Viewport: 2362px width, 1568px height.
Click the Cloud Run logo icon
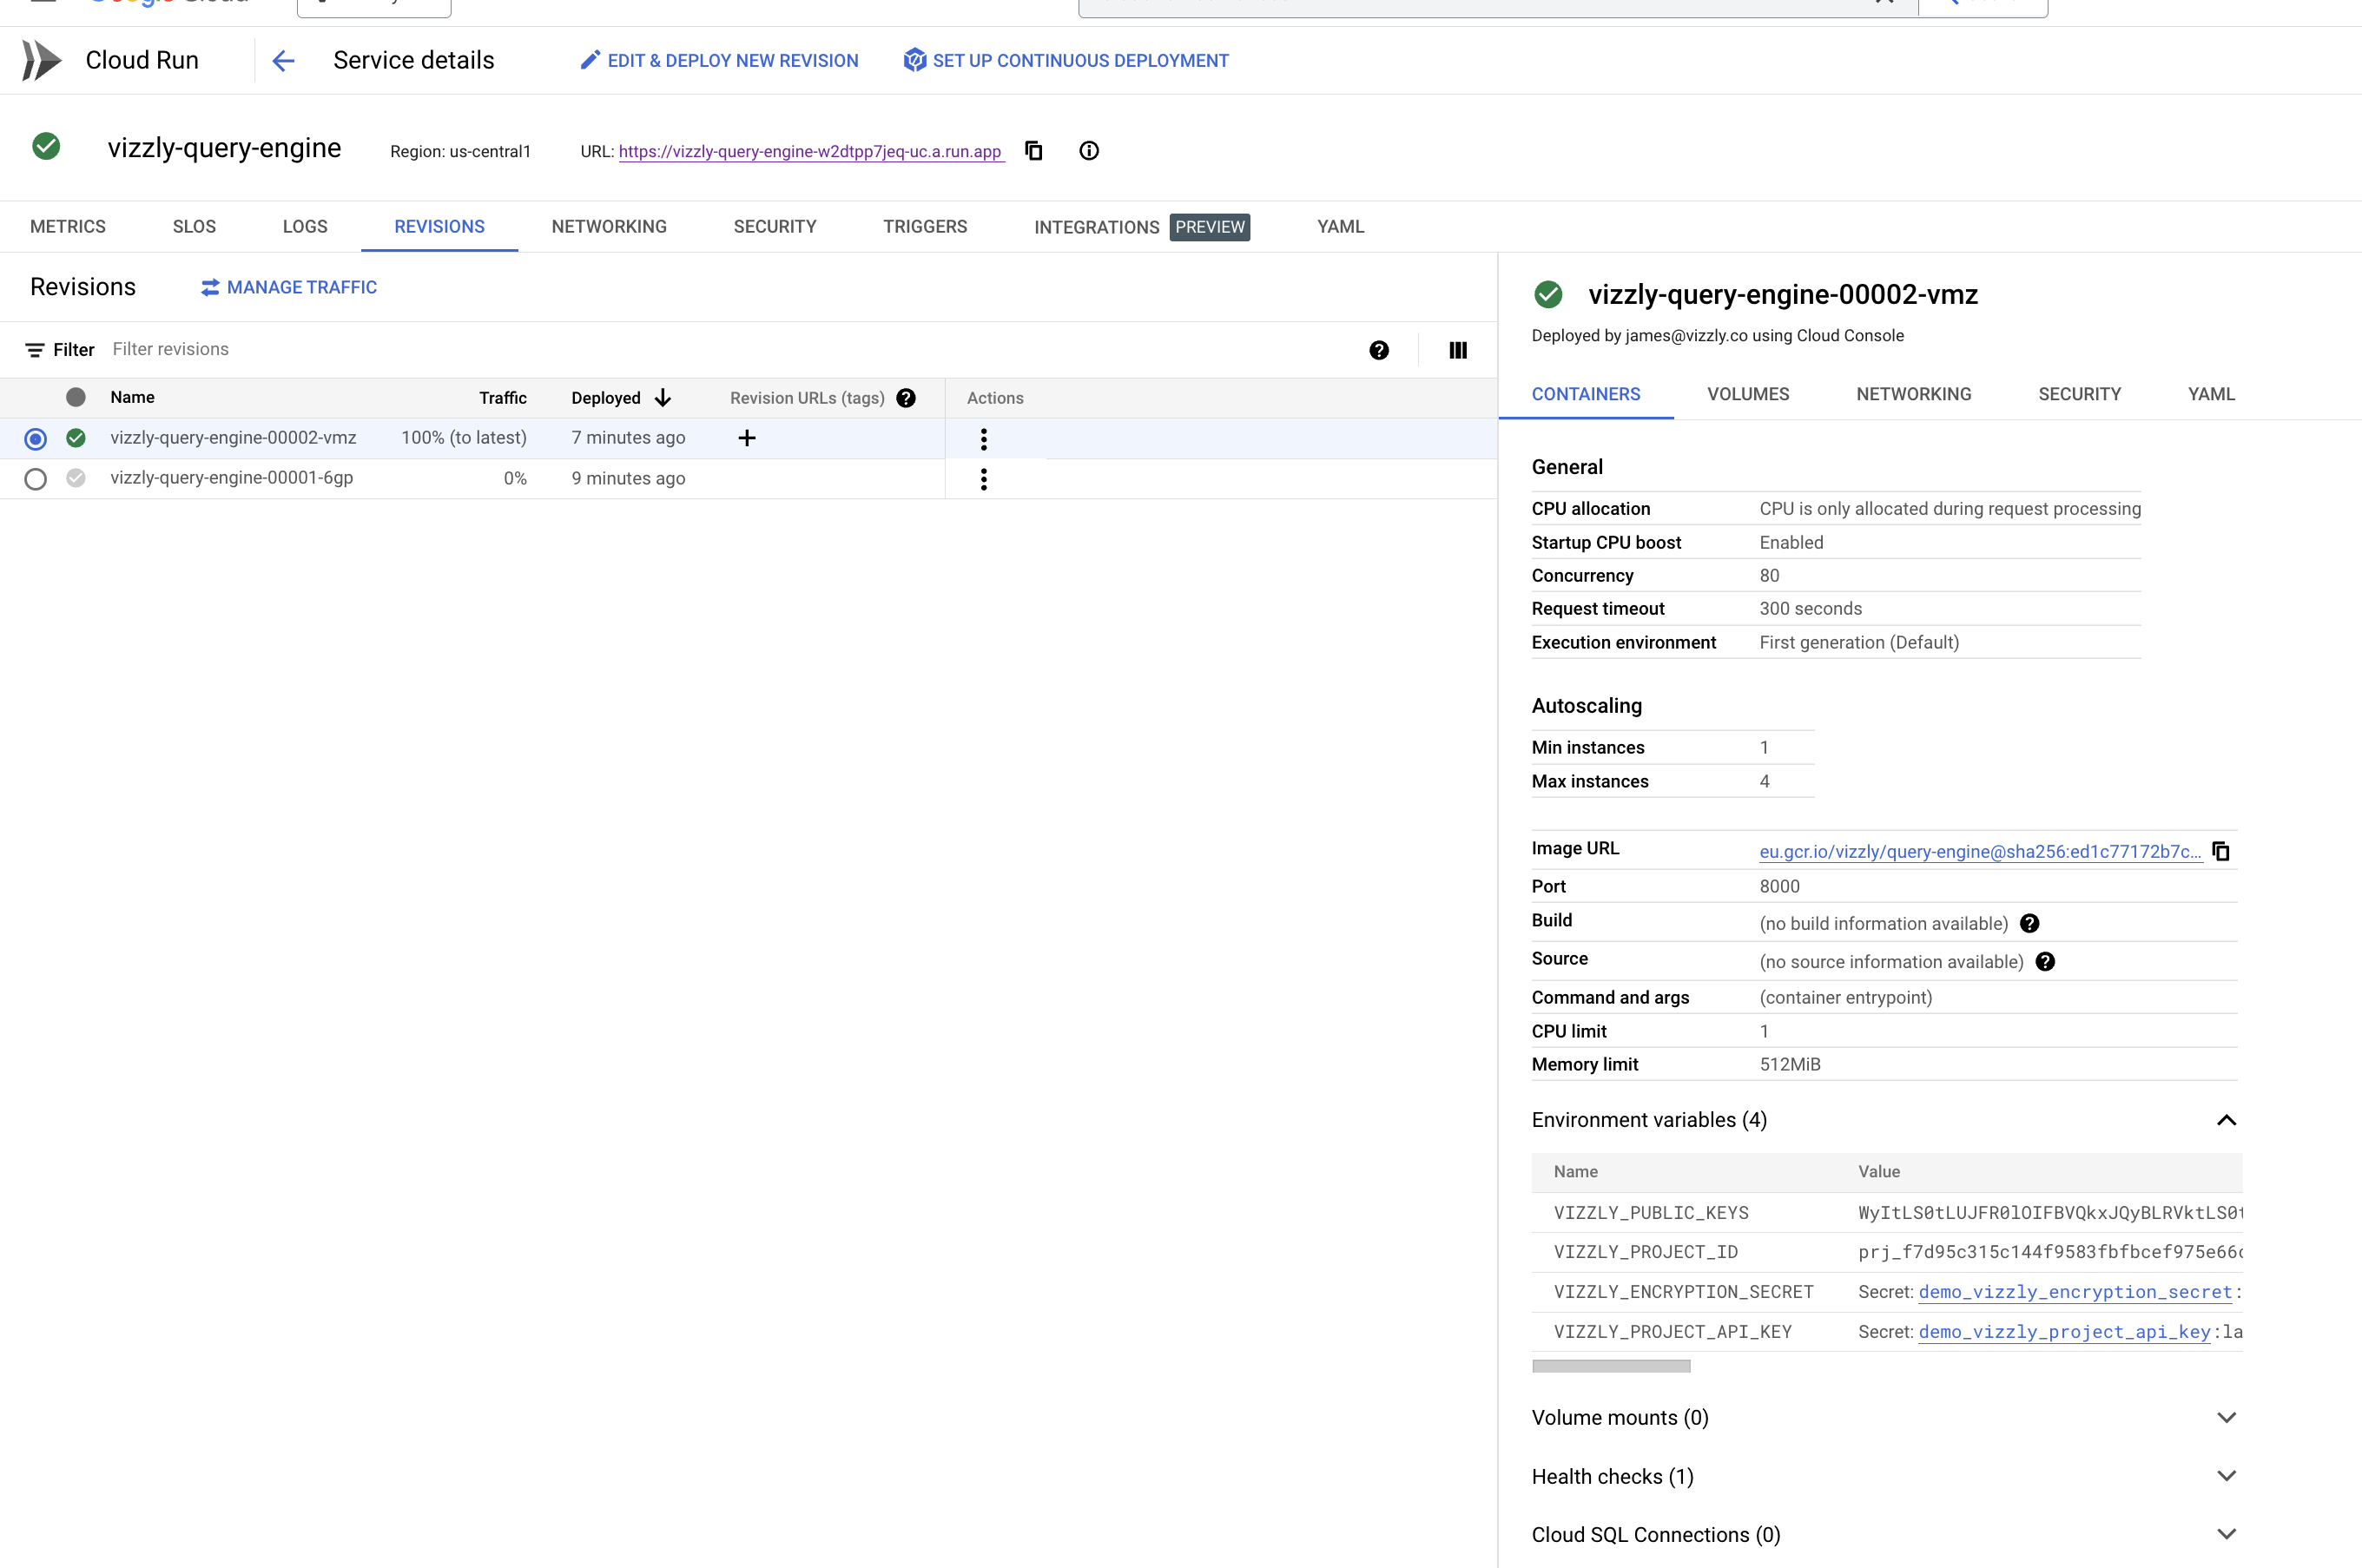pyautogui.click(x=42, y=60)
